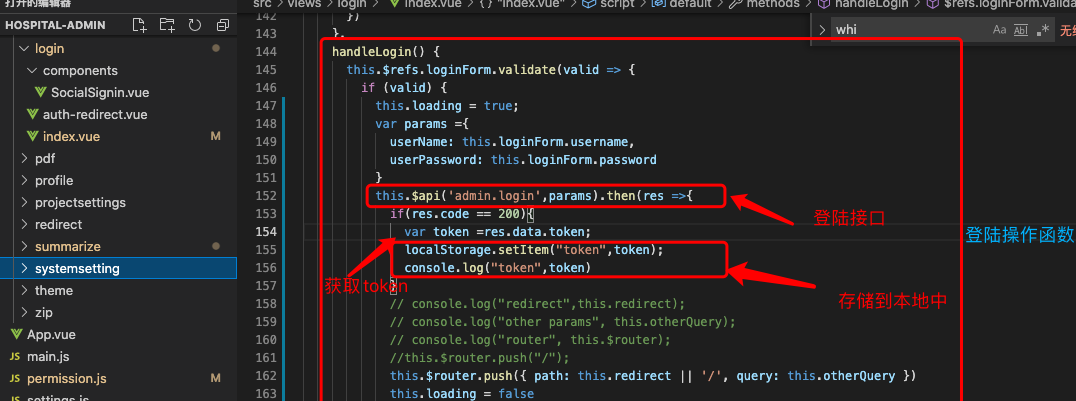Image resolution: width=1076 pixels, height=401 pixels.
Task: Click comment "//this.$router.push("/");"
Action: 480,357
